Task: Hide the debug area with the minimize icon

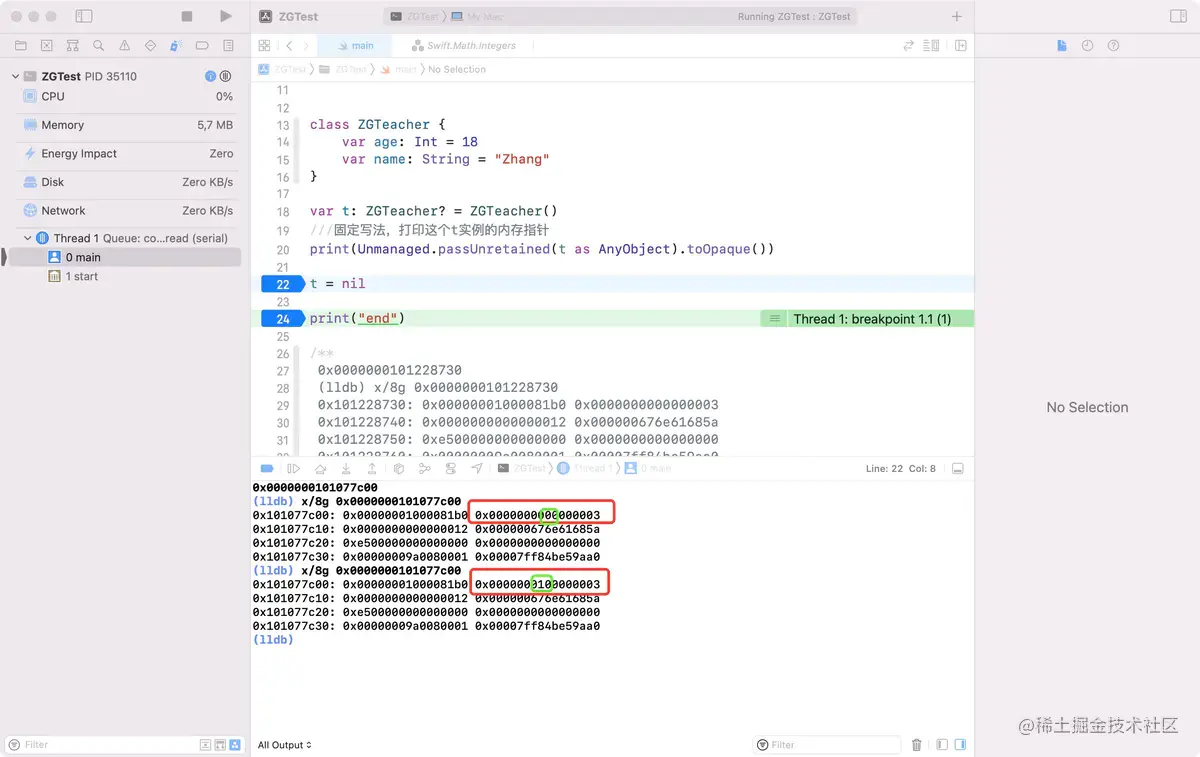Action: (957, 468)
